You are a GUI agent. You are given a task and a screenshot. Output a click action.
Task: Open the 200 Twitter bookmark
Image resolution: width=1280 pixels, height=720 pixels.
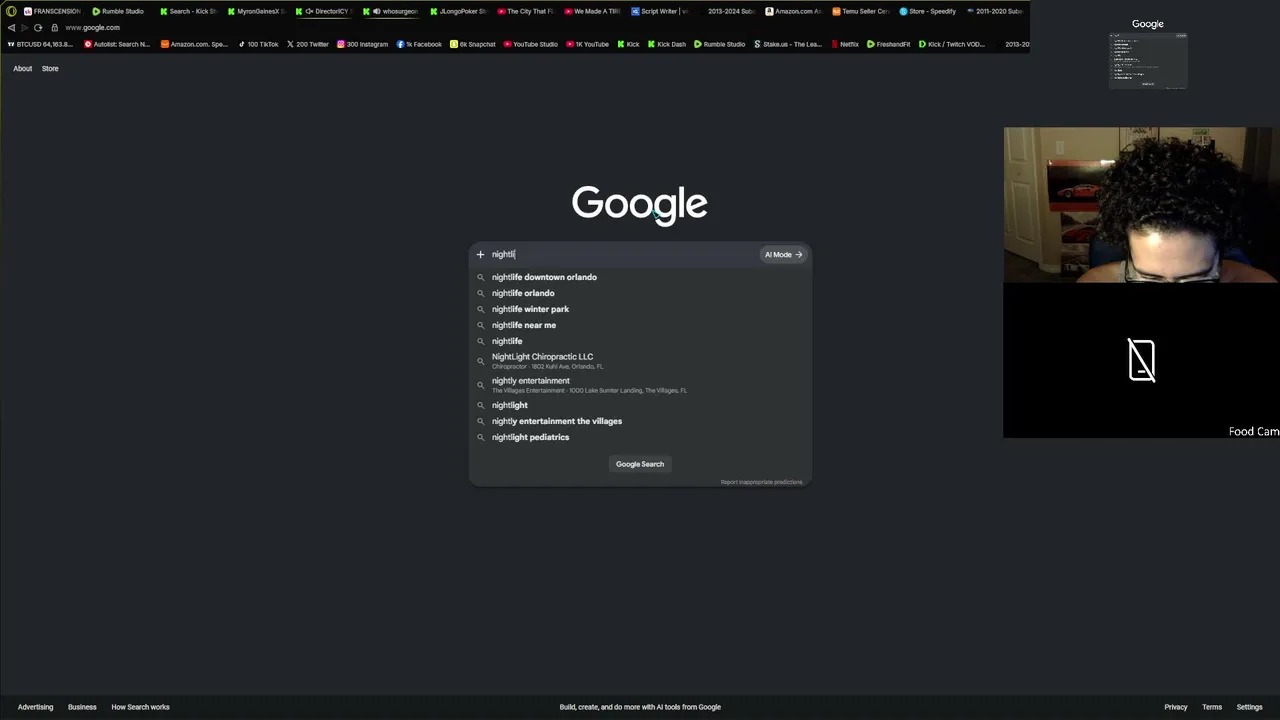coord(308,44)
